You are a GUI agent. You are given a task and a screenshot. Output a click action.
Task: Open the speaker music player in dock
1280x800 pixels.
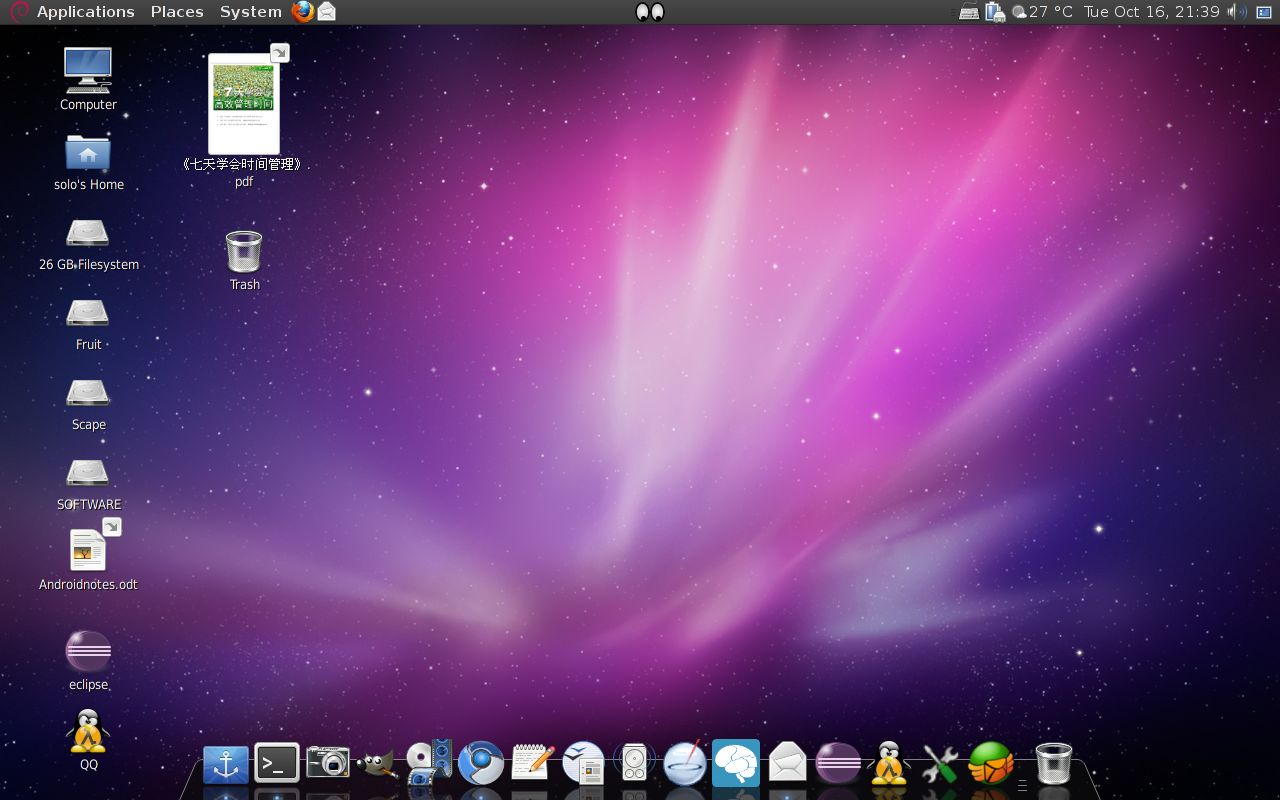635,763
